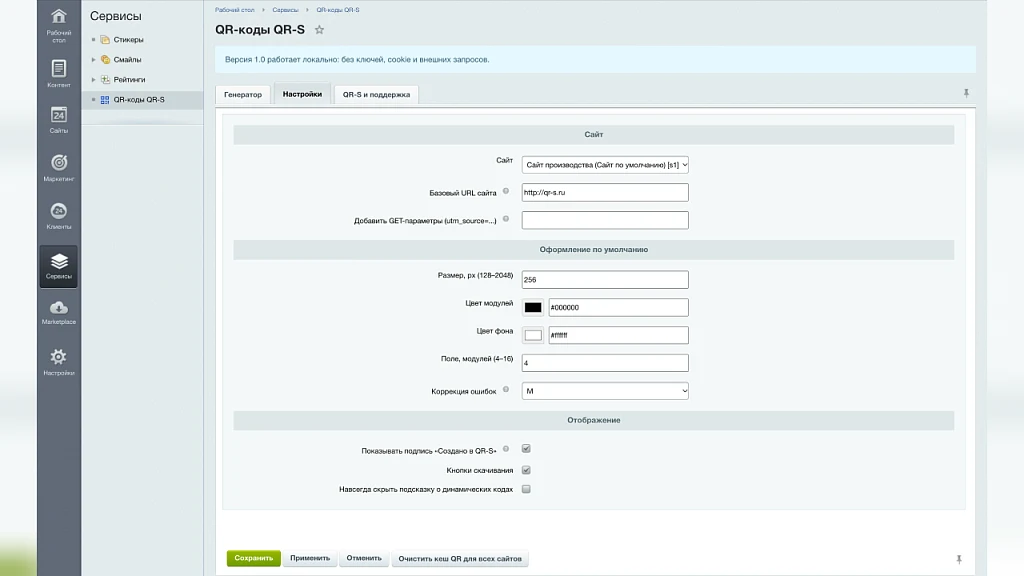Expand the Смайлы tree node arrow
The height and width of the screenshot is (576, 1024).
[x=93, y=59]
